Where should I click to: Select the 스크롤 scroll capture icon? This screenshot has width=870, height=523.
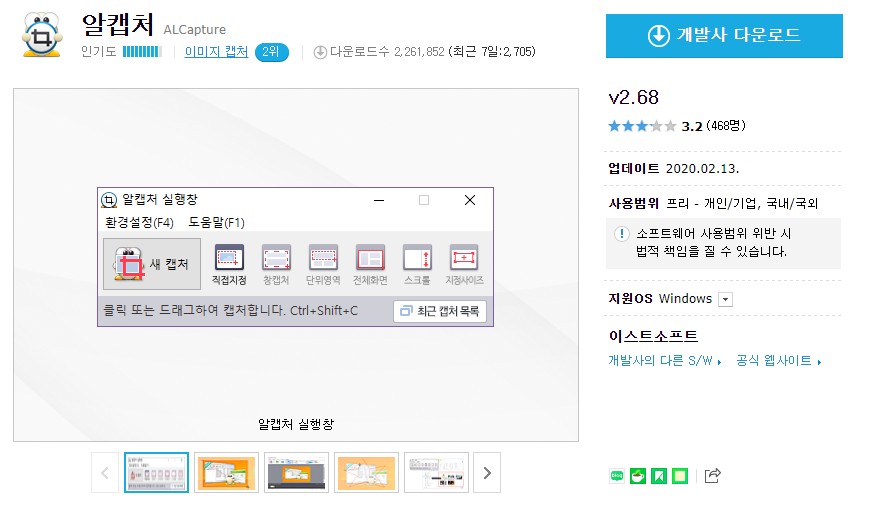[x=417, y=265]
